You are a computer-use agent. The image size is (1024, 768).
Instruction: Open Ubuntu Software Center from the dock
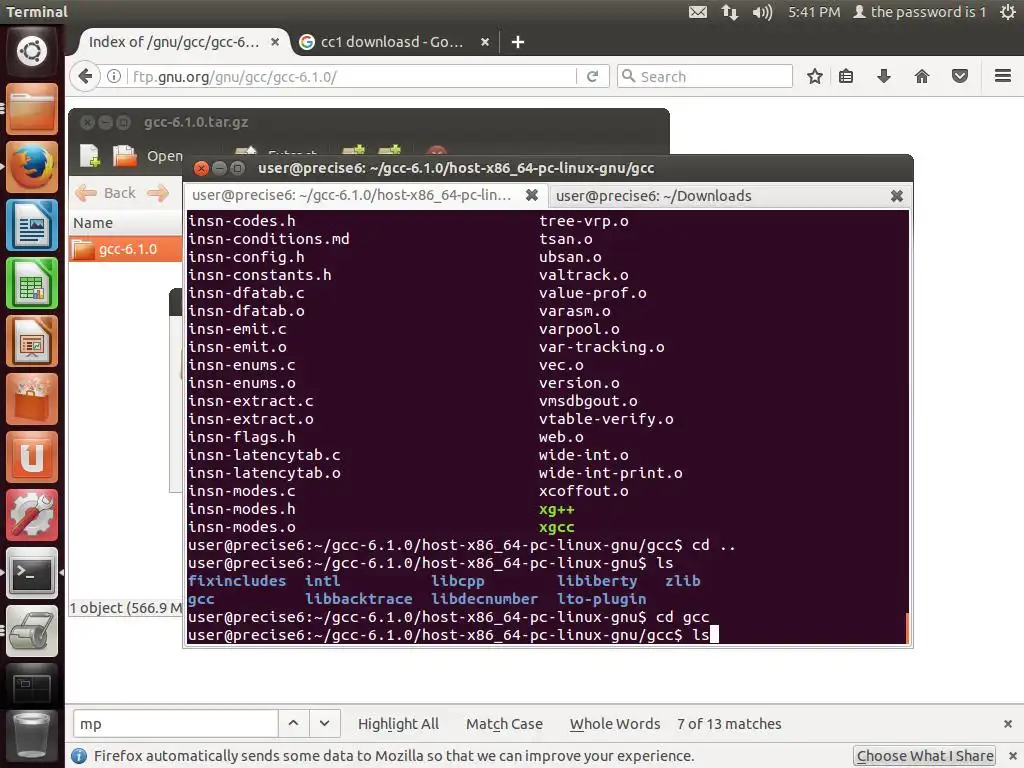point(31,399)
